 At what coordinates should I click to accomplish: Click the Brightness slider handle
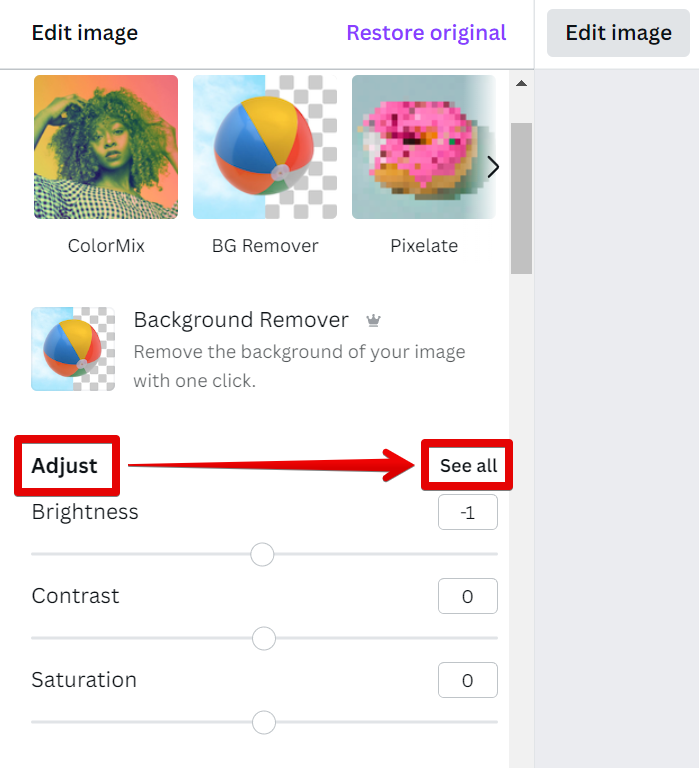(x=262, y=554)
